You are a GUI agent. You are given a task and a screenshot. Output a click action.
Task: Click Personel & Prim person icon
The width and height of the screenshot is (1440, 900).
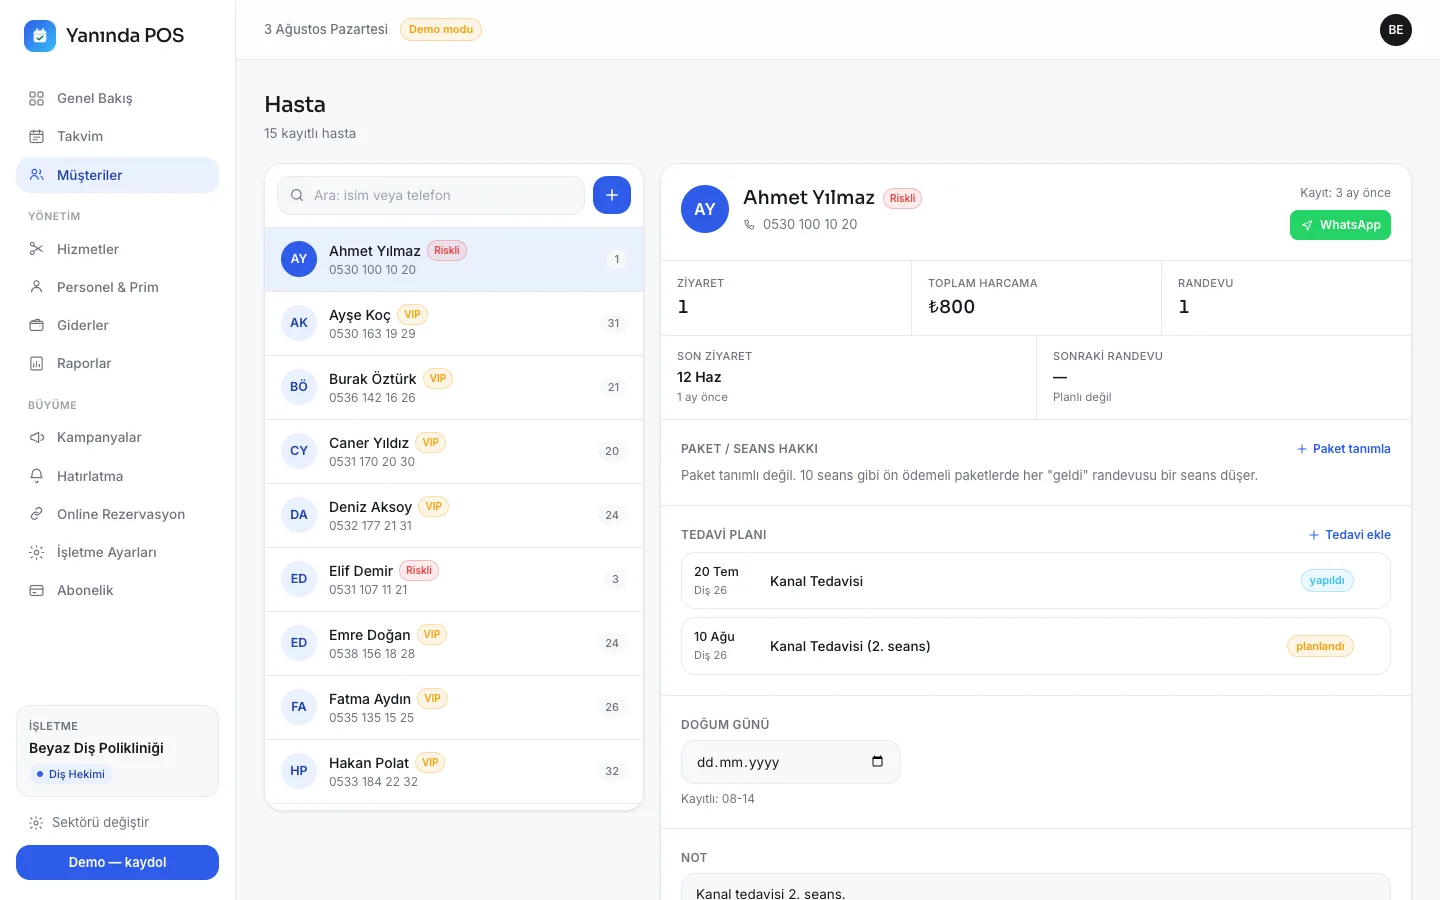click(37, 287)
